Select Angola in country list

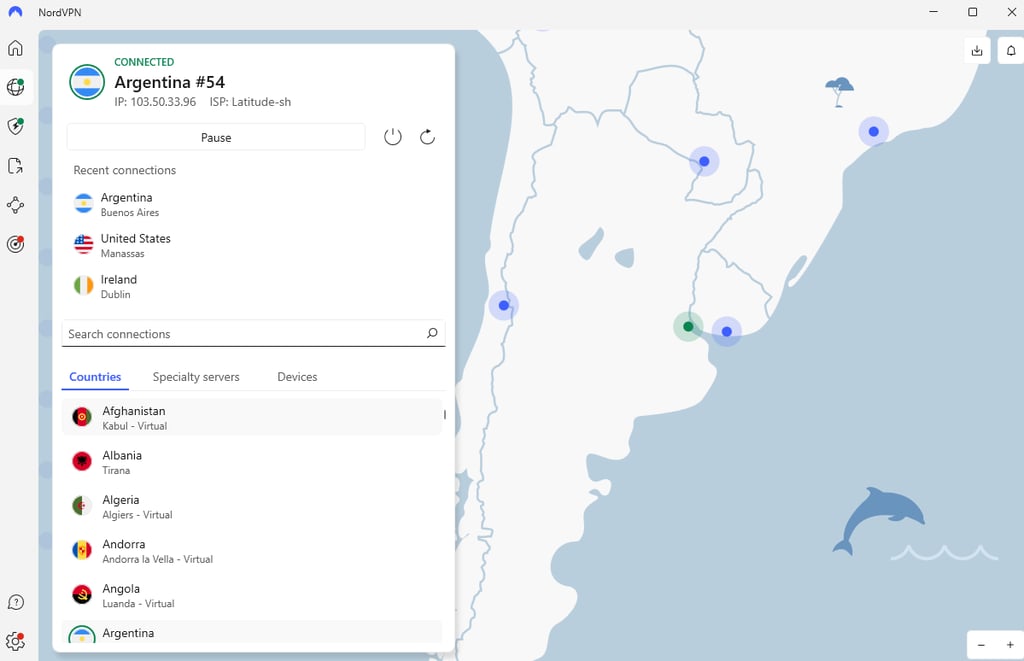[x=252, y=595]
